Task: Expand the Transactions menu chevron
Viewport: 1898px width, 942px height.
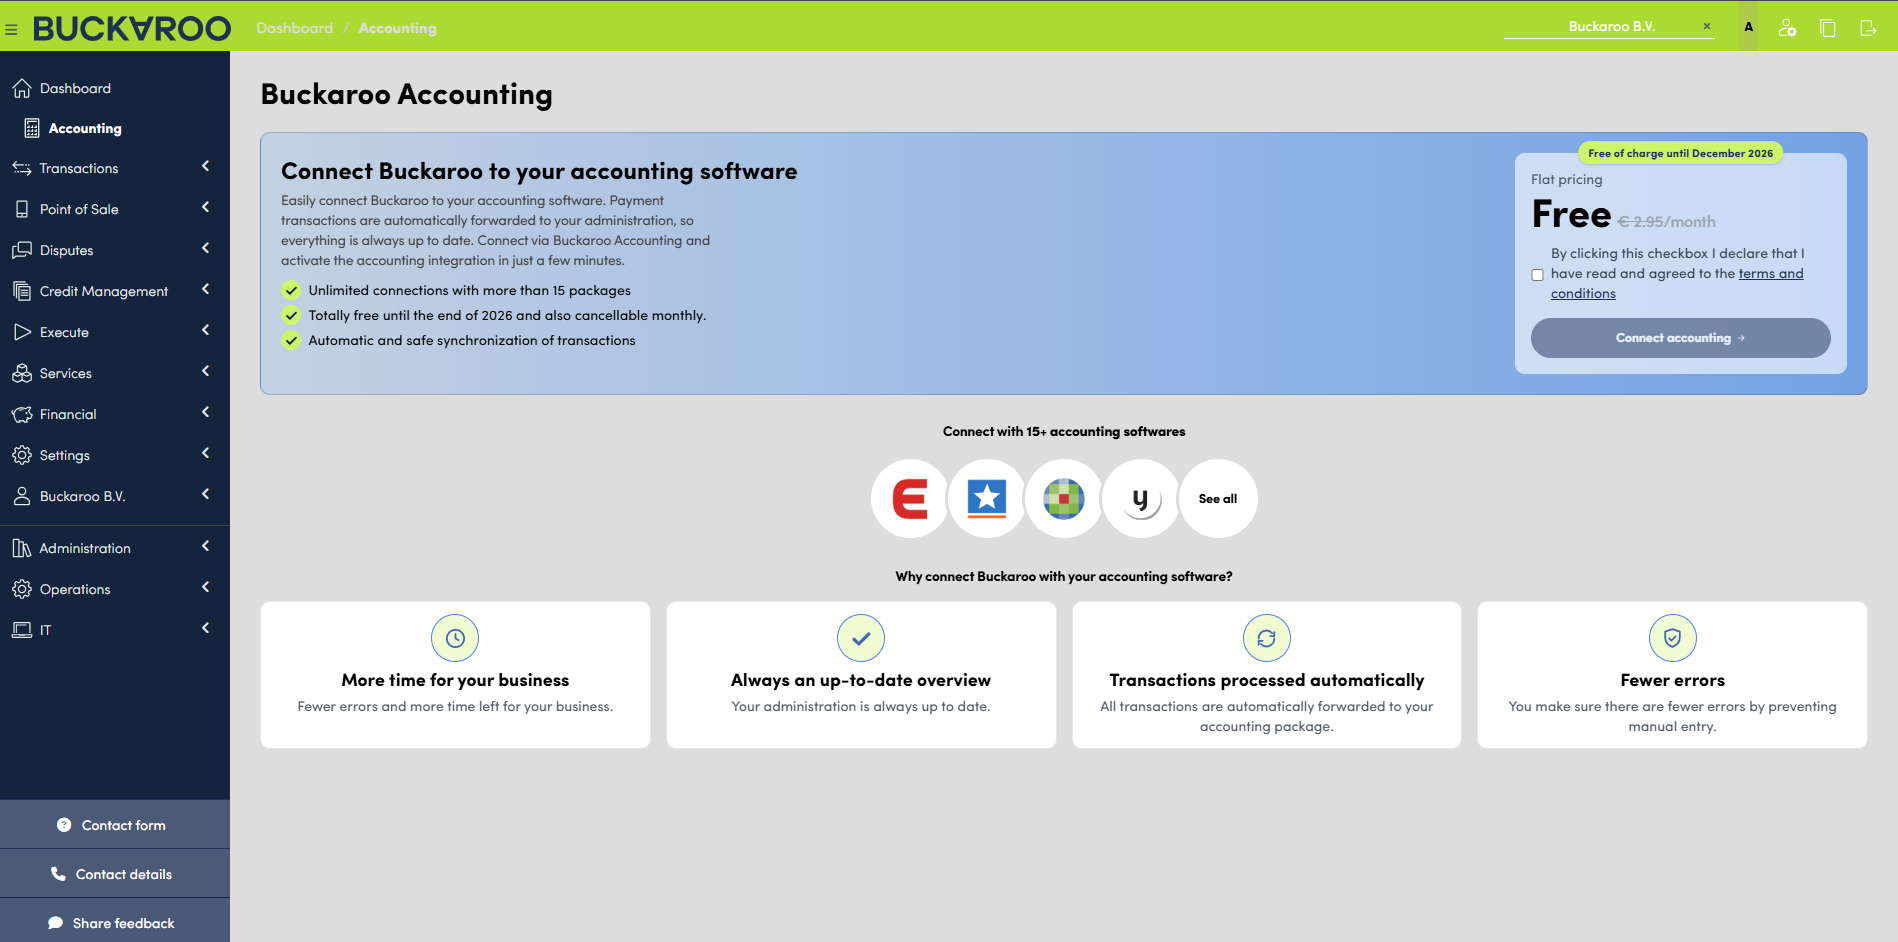Action: [206, 166]
